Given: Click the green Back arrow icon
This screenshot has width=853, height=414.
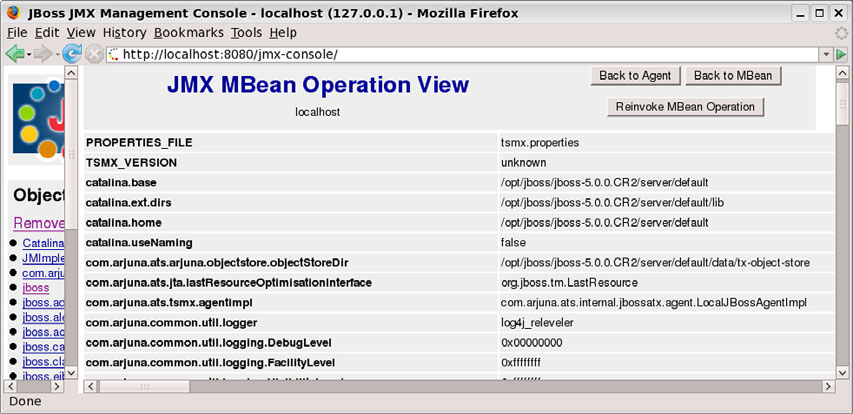Looking at the screenshot, I should point(14,53).
